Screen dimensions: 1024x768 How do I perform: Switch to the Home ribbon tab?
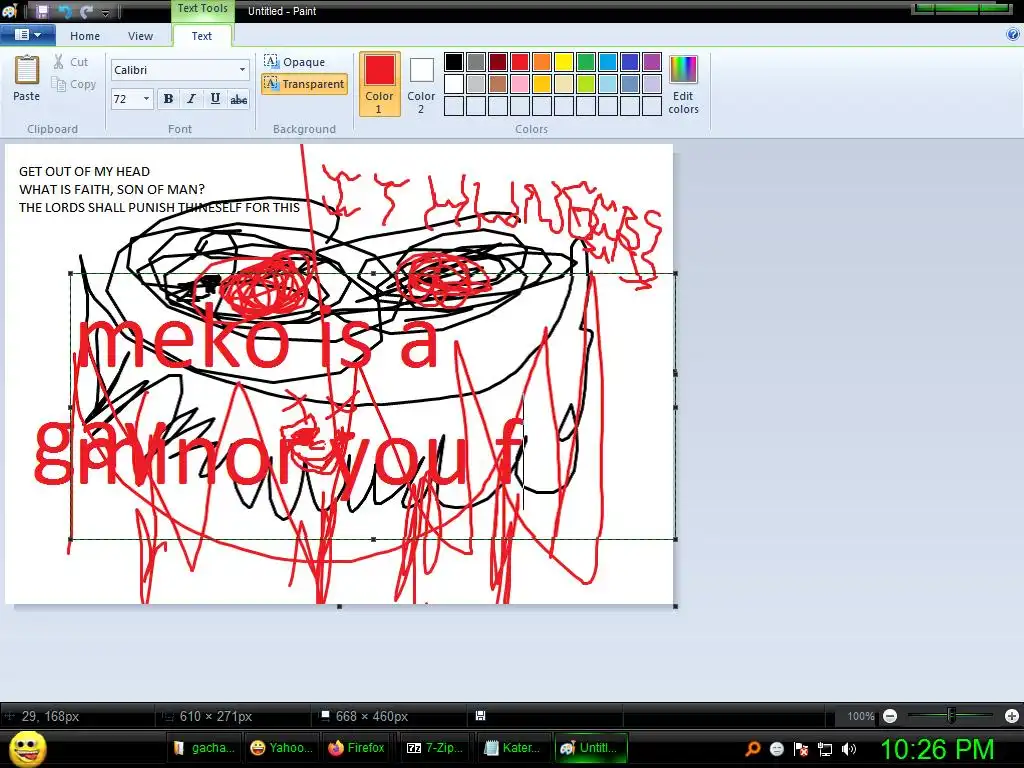click(85, 36)
